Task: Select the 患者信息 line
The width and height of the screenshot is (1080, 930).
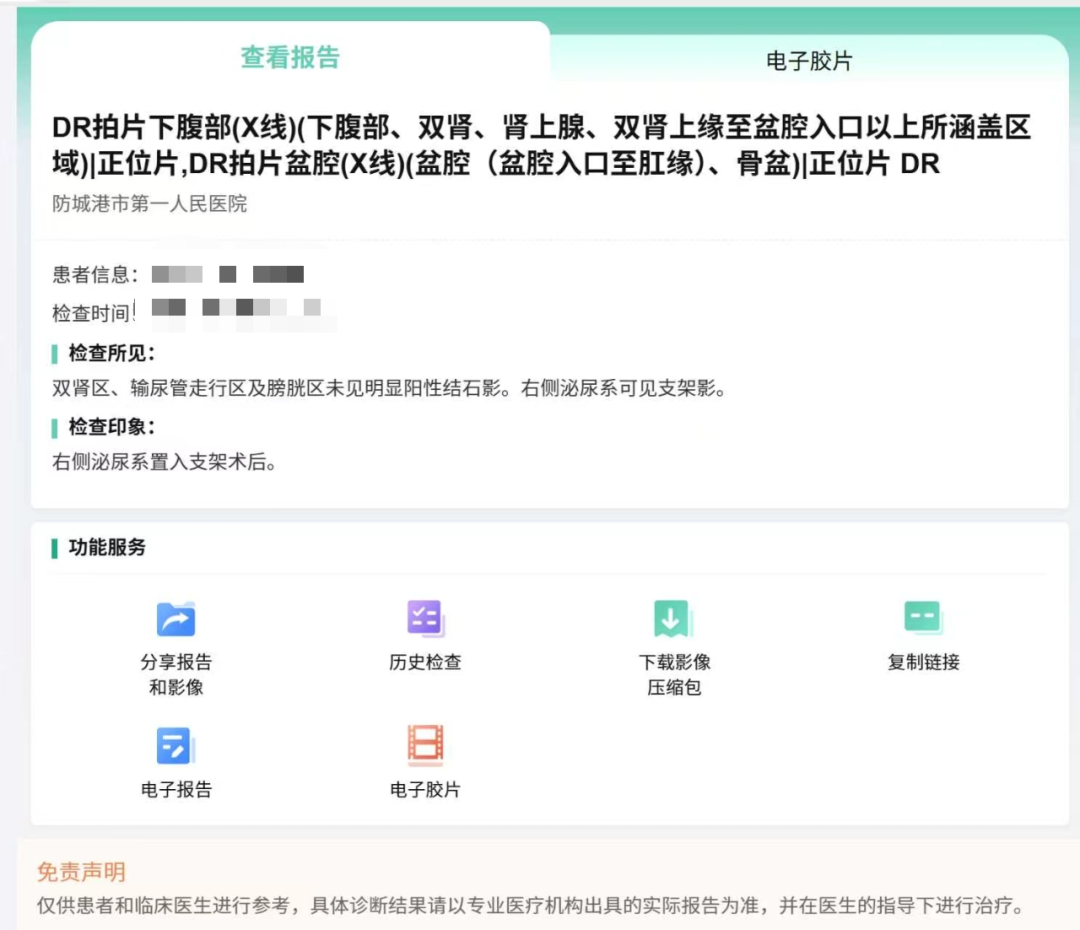Action: pyautogui.click(x=178, y=274)
